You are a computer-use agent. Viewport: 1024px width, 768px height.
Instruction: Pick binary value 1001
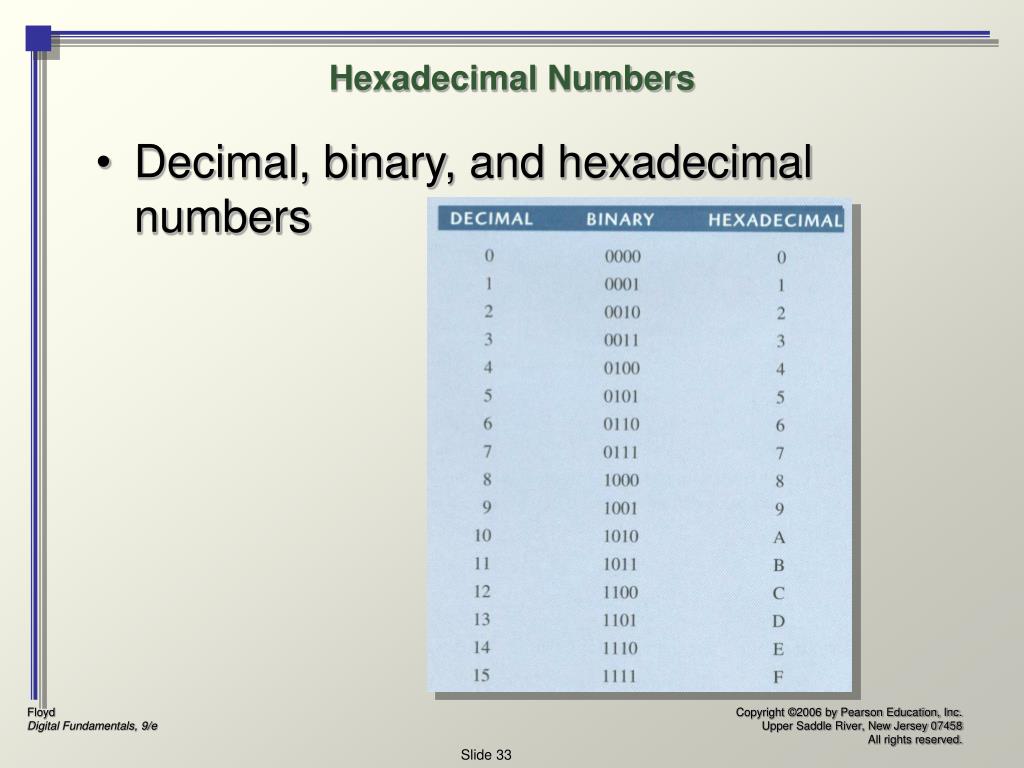click(x=620, y=509)
